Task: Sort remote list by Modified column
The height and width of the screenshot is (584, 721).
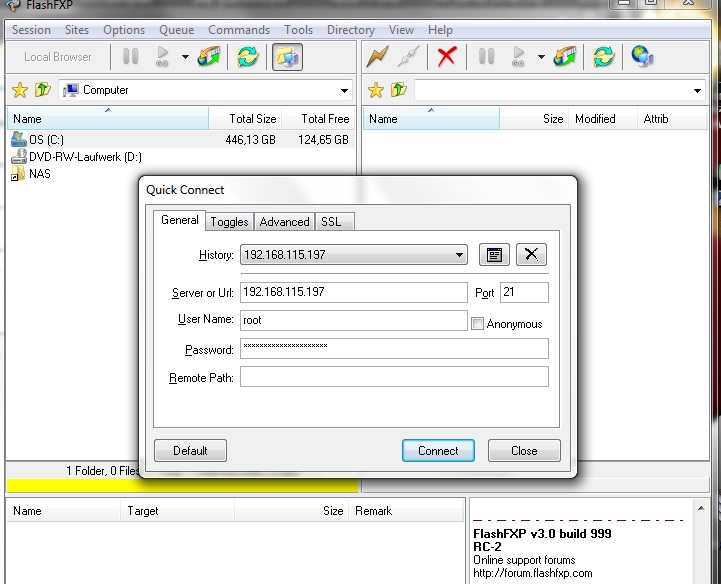Action: point(603,119)
